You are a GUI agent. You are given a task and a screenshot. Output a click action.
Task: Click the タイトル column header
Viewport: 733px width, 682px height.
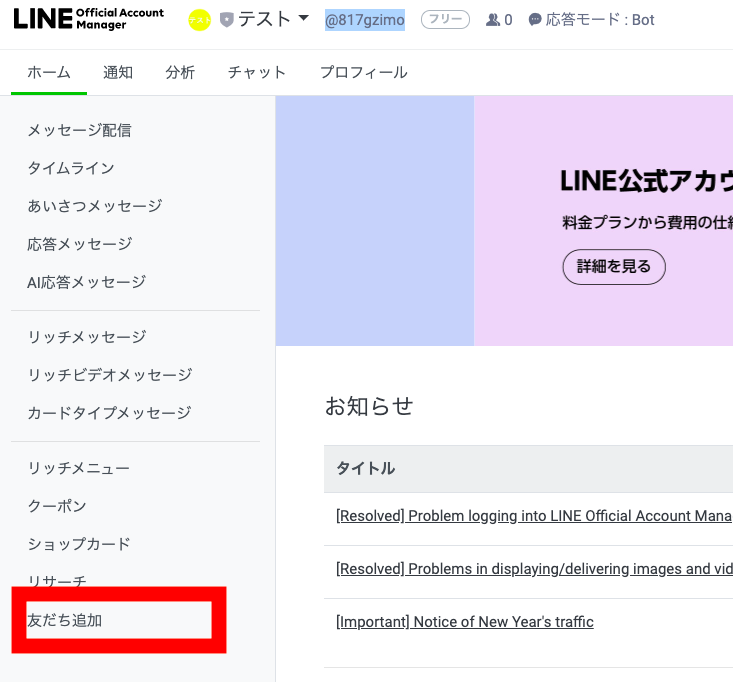366,468
